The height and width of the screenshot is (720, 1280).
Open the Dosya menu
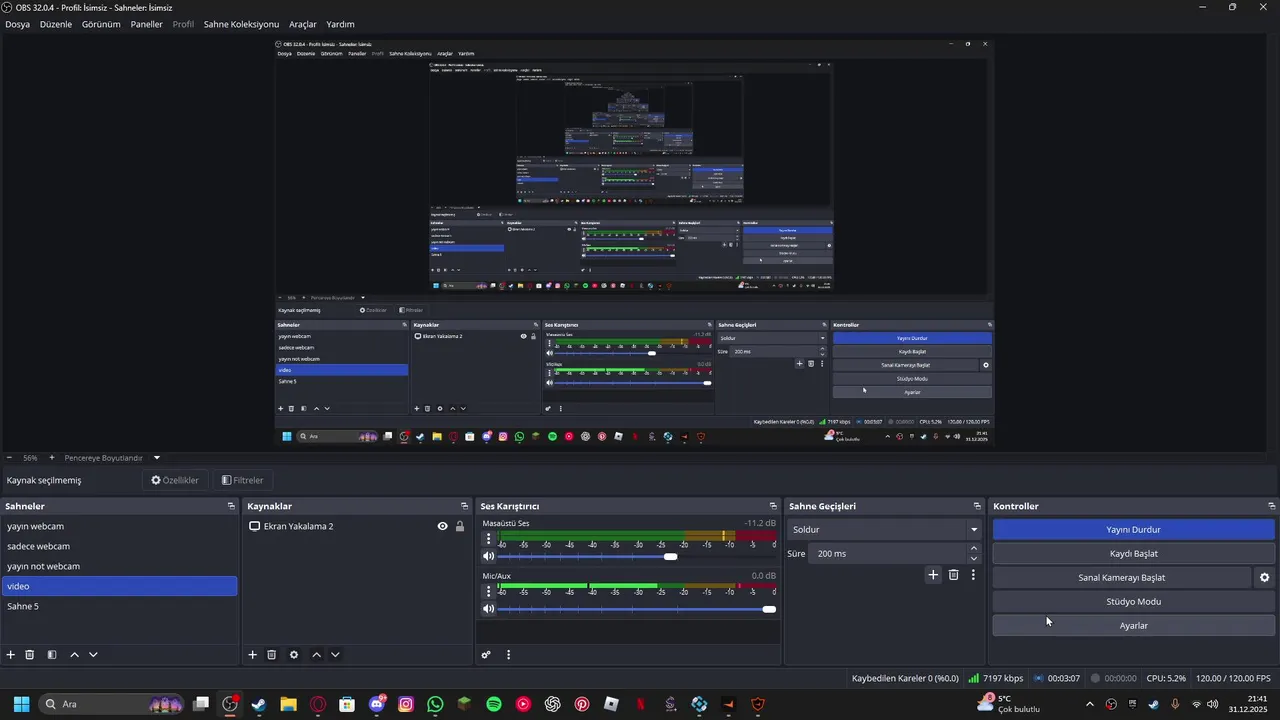pyautogui.click(x=17, y=24)
